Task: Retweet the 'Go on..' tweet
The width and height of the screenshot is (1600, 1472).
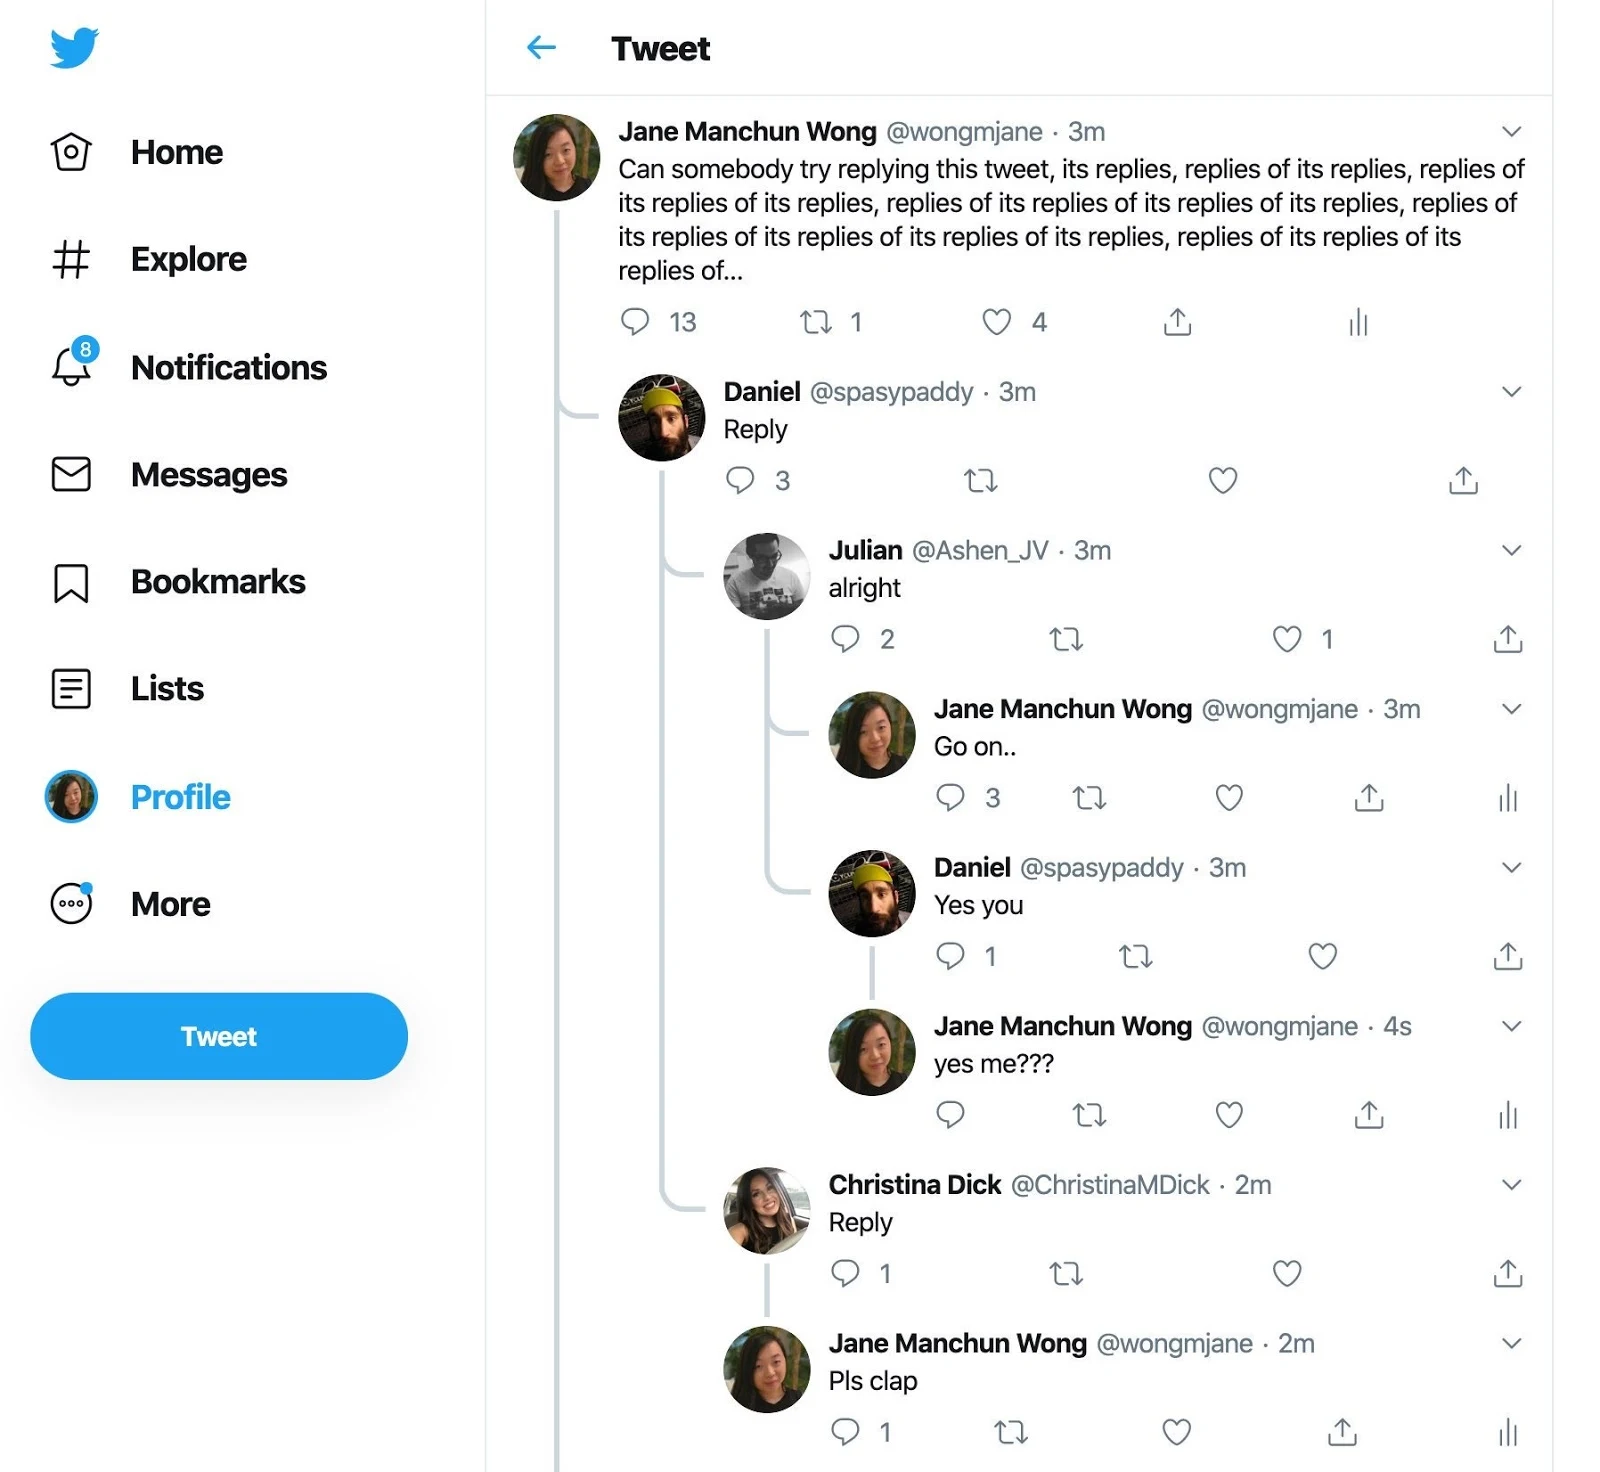Action: click(1088, 798)
